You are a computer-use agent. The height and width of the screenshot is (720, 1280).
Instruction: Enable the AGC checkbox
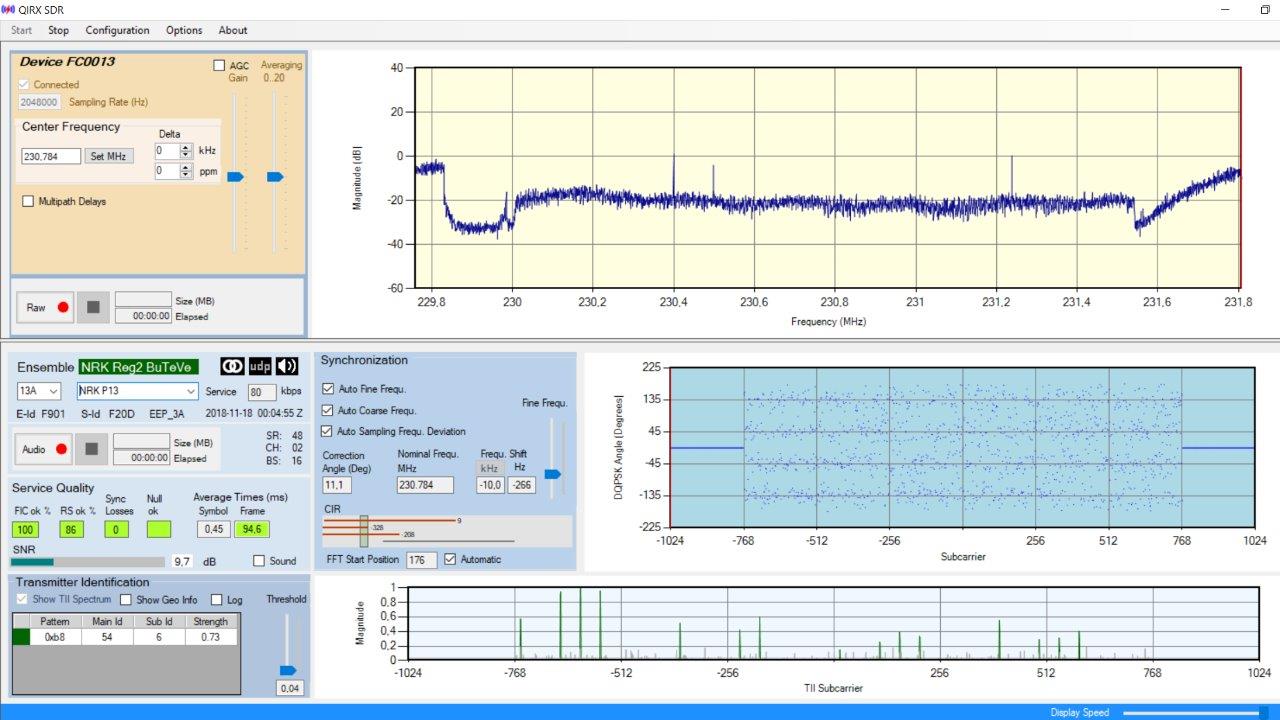point(219,66)
